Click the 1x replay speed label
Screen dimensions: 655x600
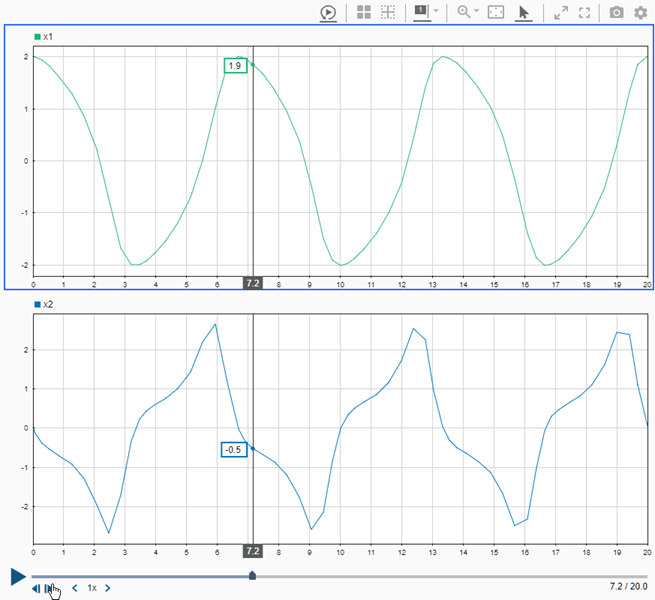point(92,588)
